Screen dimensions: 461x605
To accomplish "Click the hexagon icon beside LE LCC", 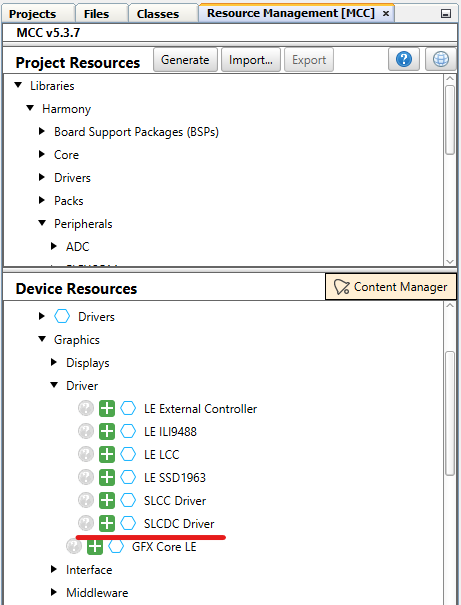I will coord(128,455).
